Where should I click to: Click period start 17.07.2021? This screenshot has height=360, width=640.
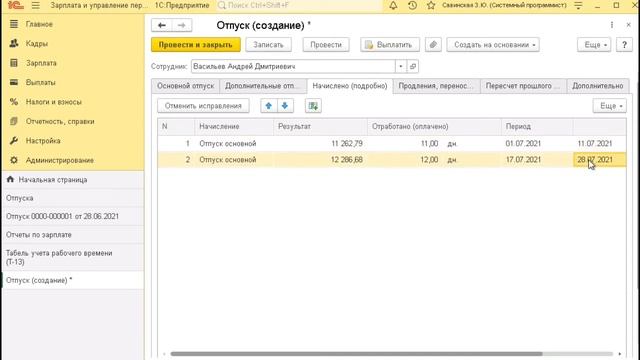(x=537, y=160)
